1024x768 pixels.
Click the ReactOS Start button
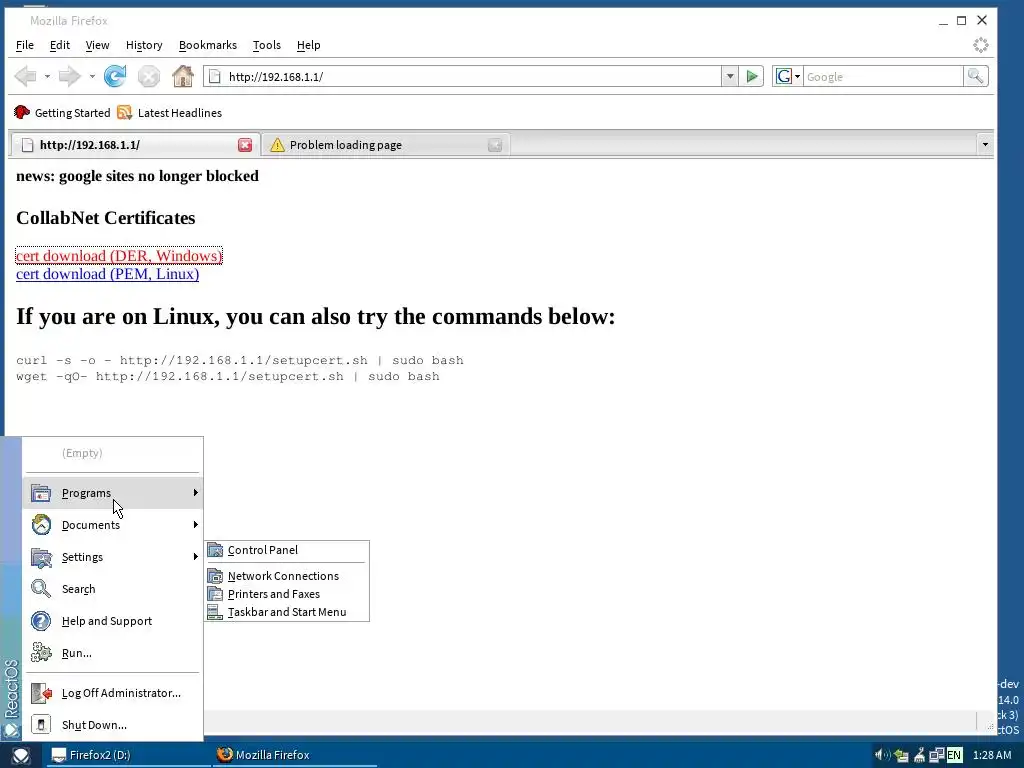click(20, 756)
